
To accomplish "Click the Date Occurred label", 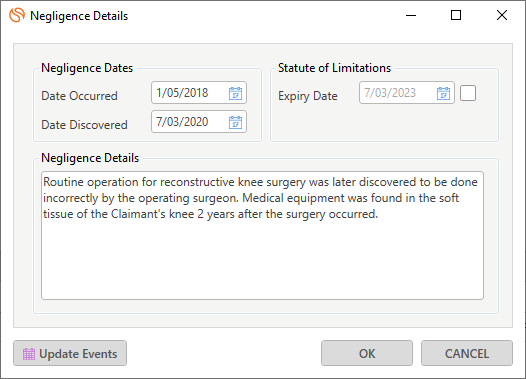I will pyautogui.click(x=80, y=96).
